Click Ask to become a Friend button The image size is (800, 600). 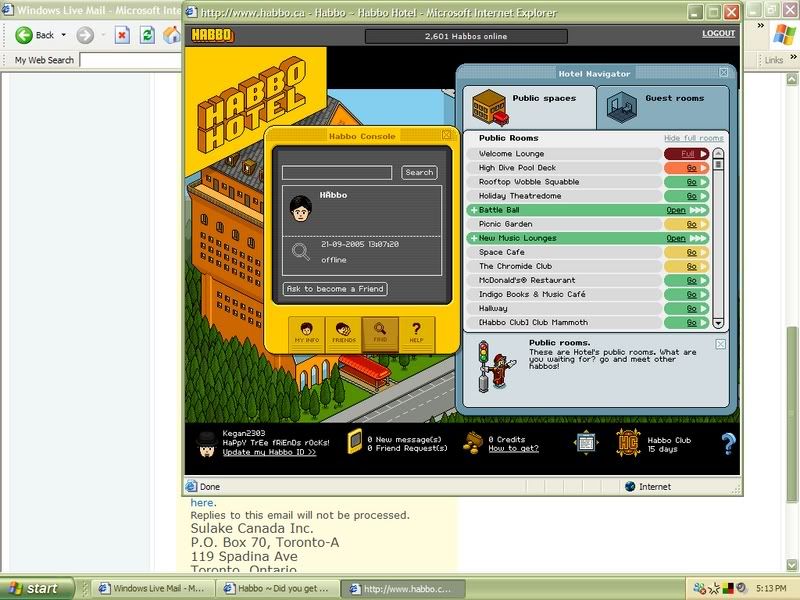(335, 289)
